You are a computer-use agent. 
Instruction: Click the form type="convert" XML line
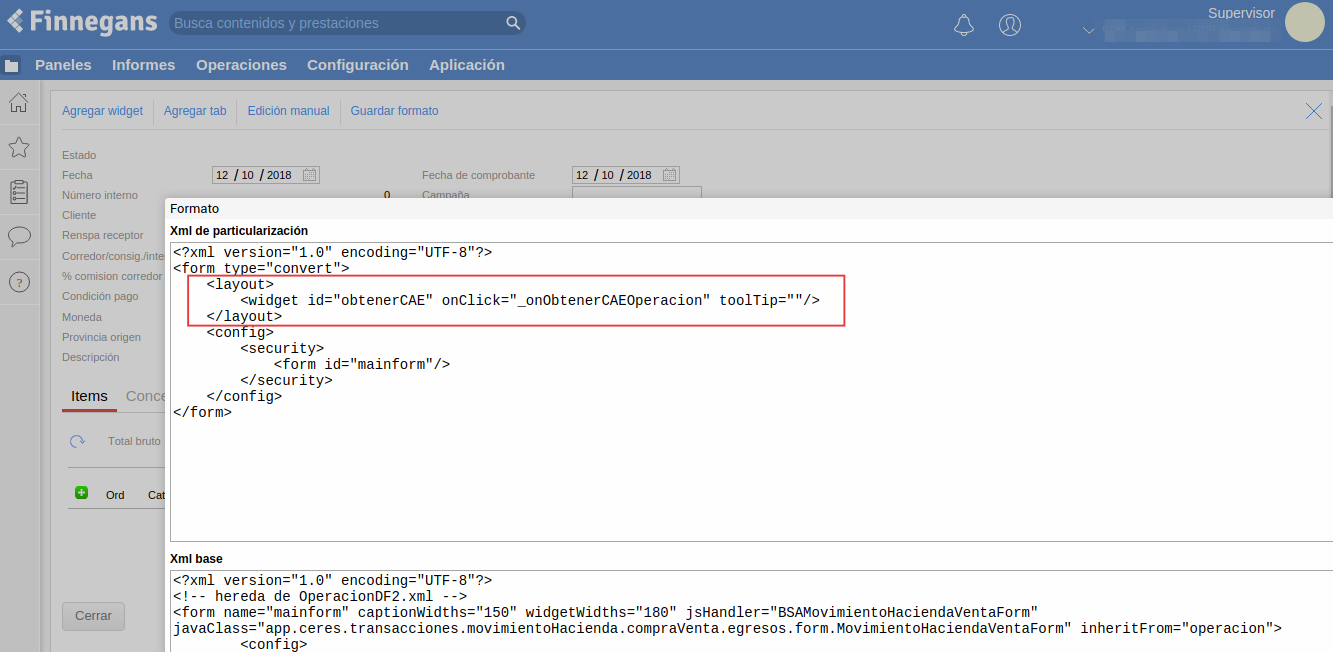point(261,268)
